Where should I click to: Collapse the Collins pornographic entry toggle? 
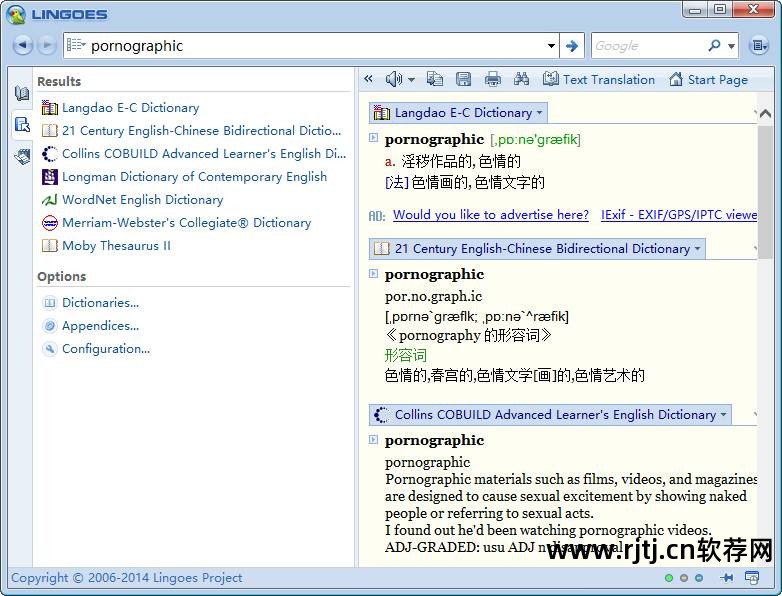tap(373, 439)
